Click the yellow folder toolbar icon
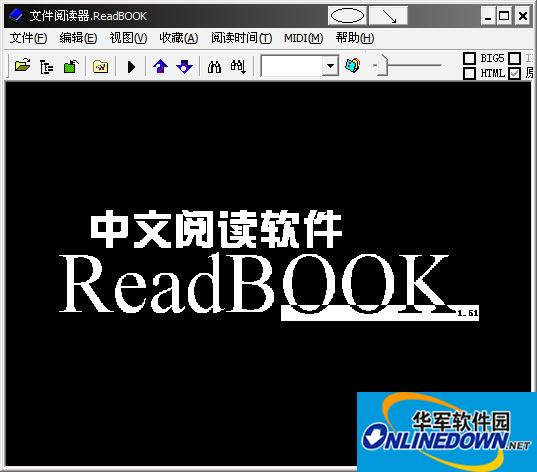 tap(100, 66)
